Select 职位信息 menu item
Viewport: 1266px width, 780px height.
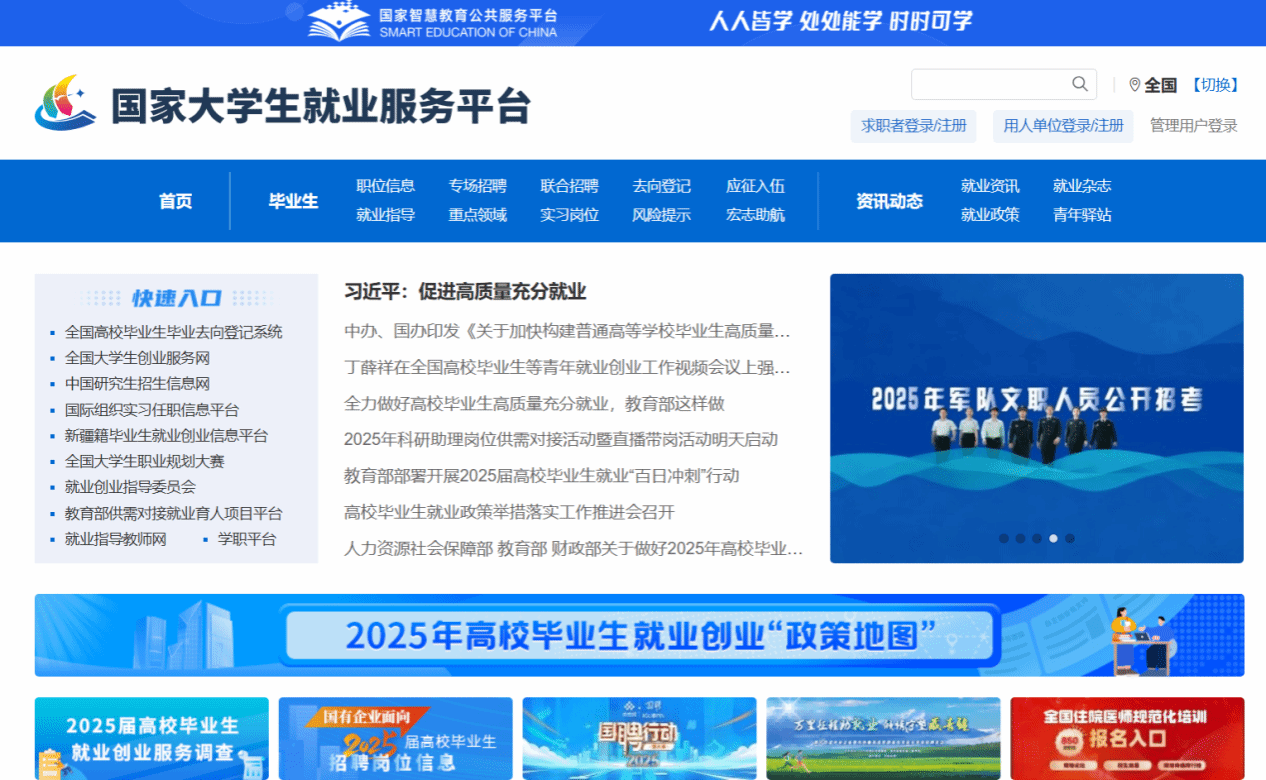386,186
